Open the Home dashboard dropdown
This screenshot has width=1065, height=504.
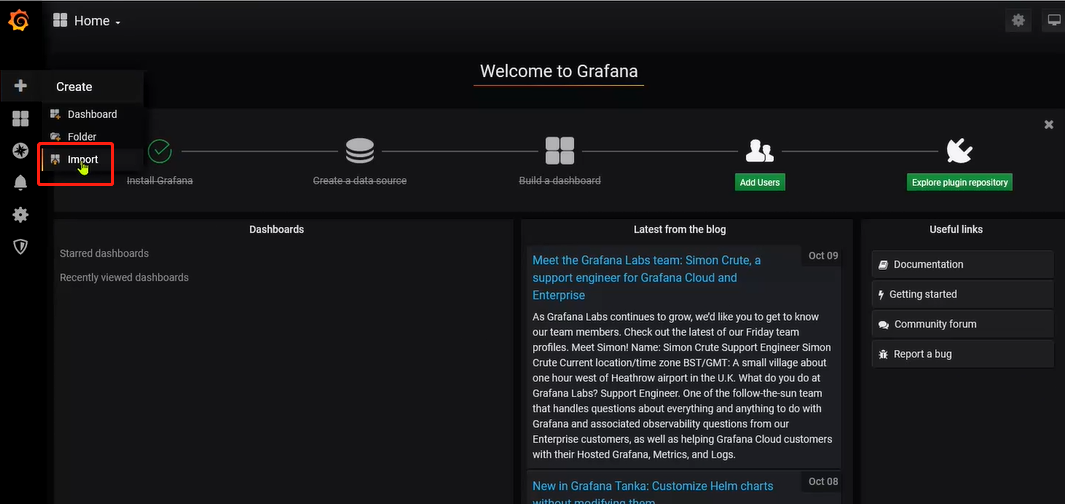click(88, 21)
